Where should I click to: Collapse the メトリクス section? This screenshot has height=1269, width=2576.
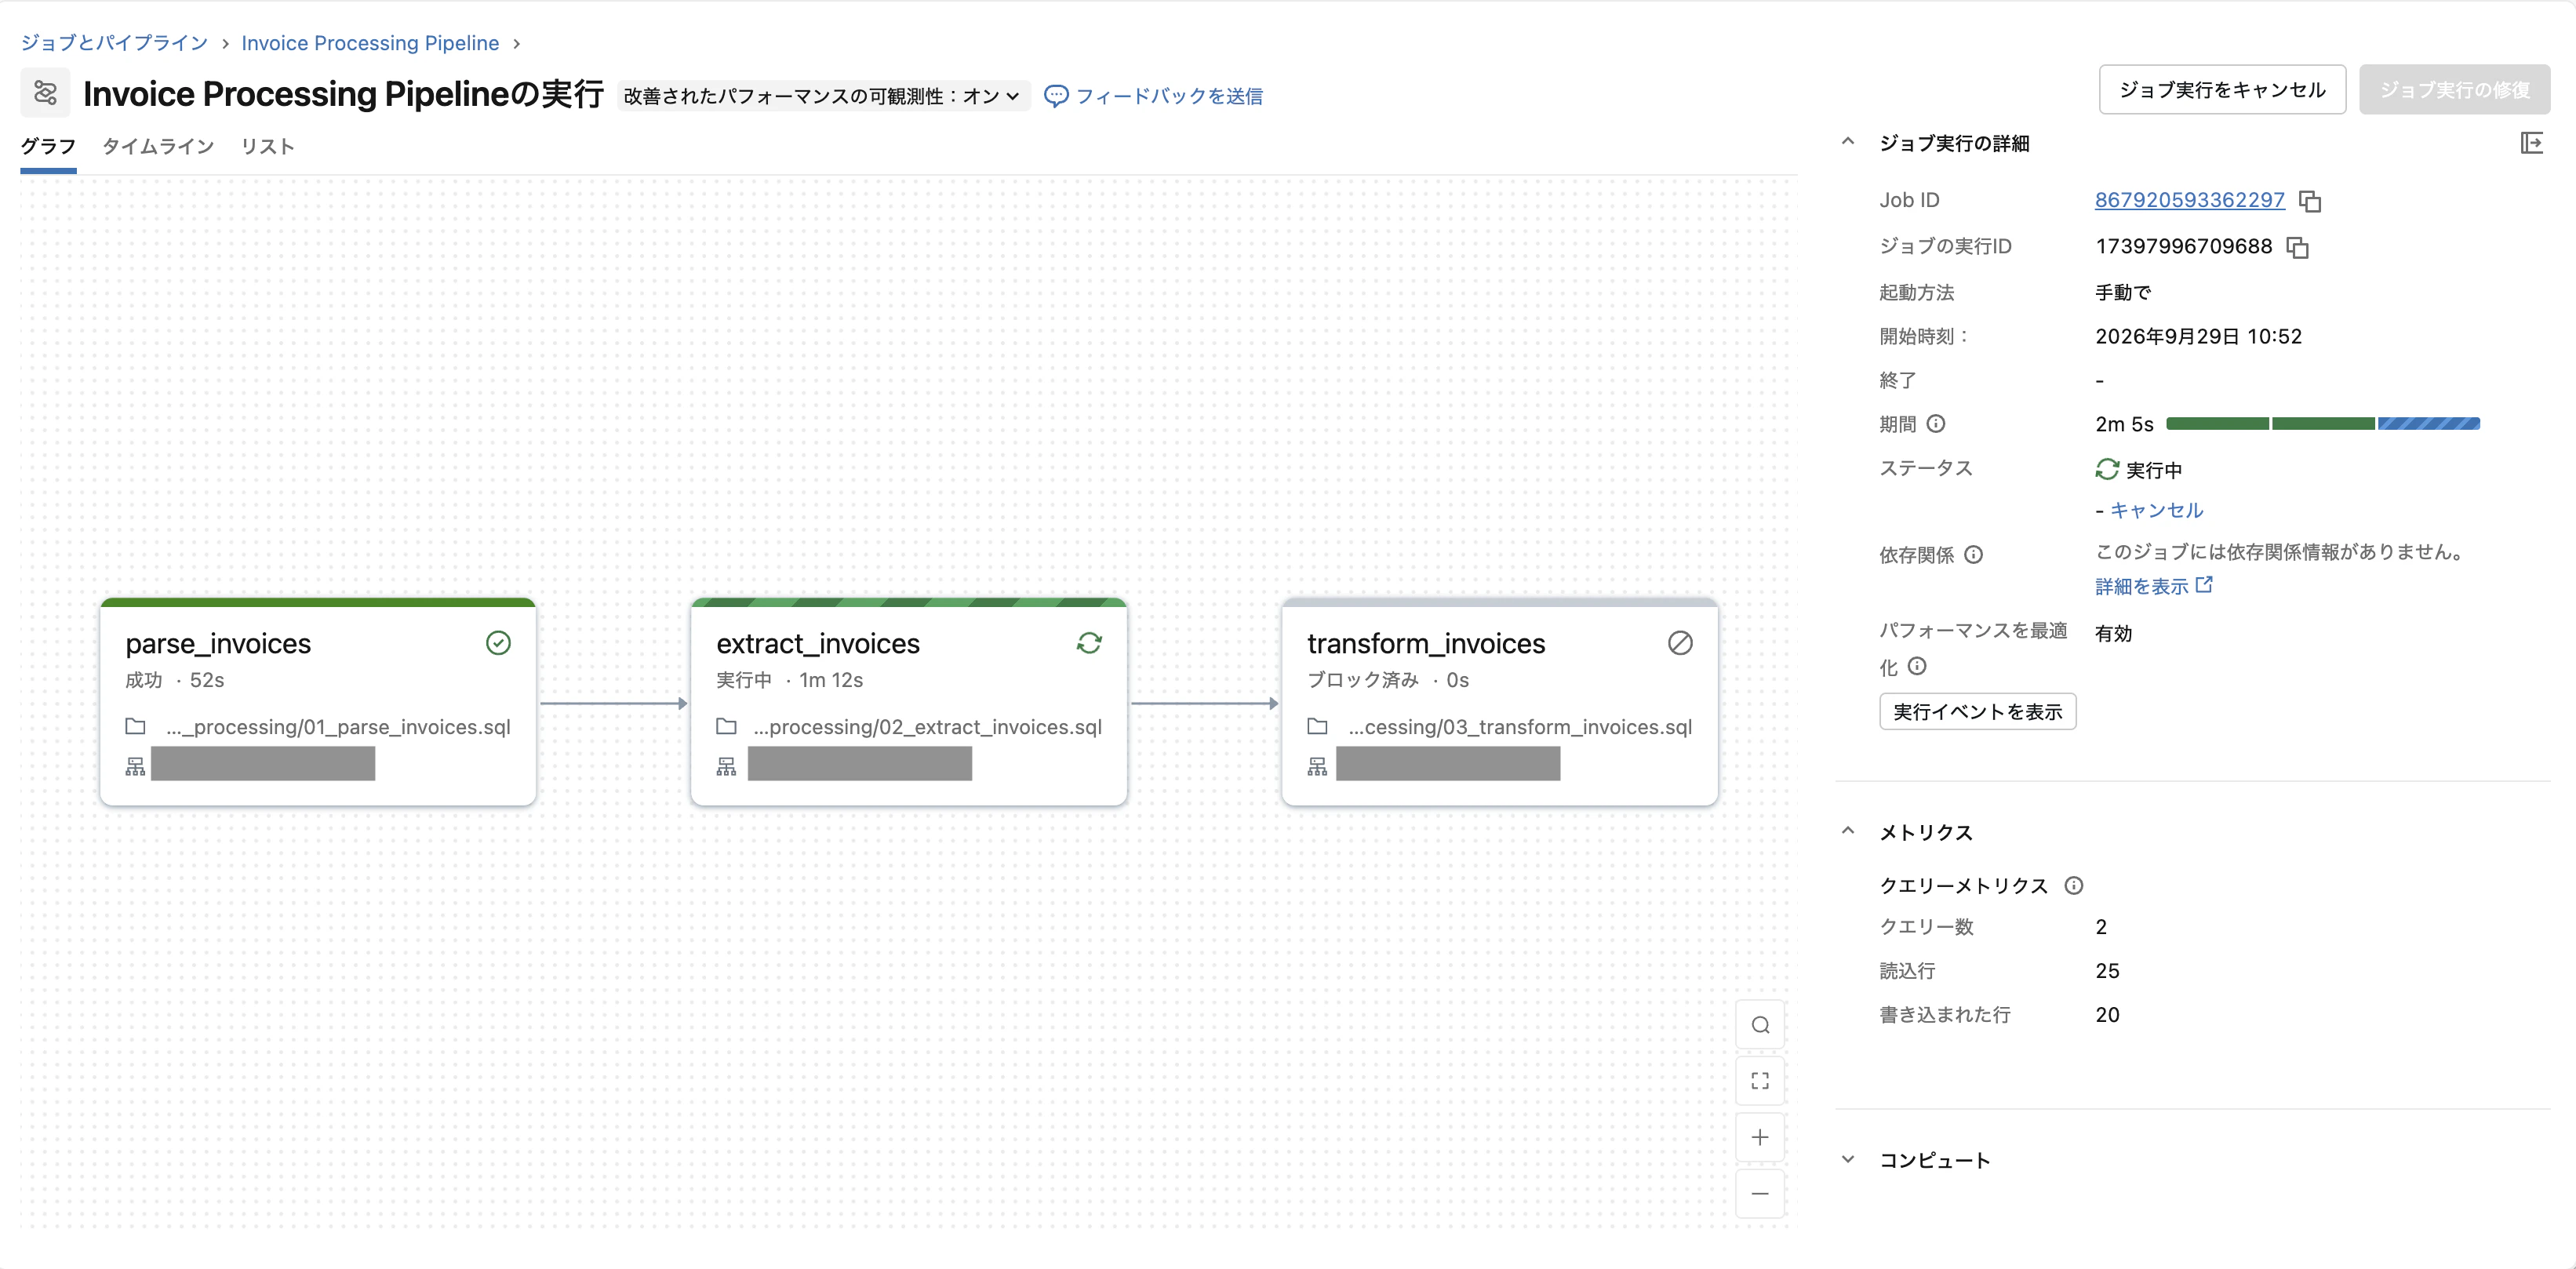pos(1847,831)
